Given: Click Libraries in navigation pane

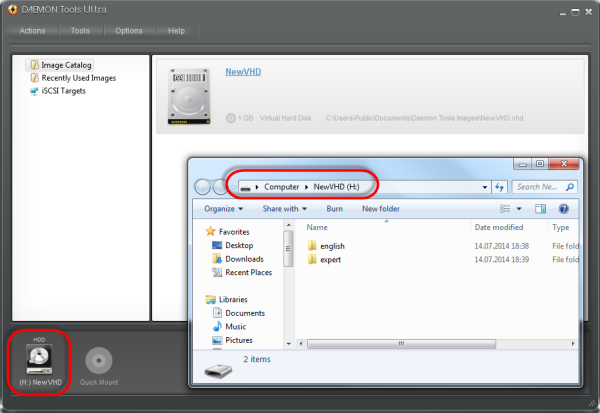Looking at the screenshot, I should point(233,300).
